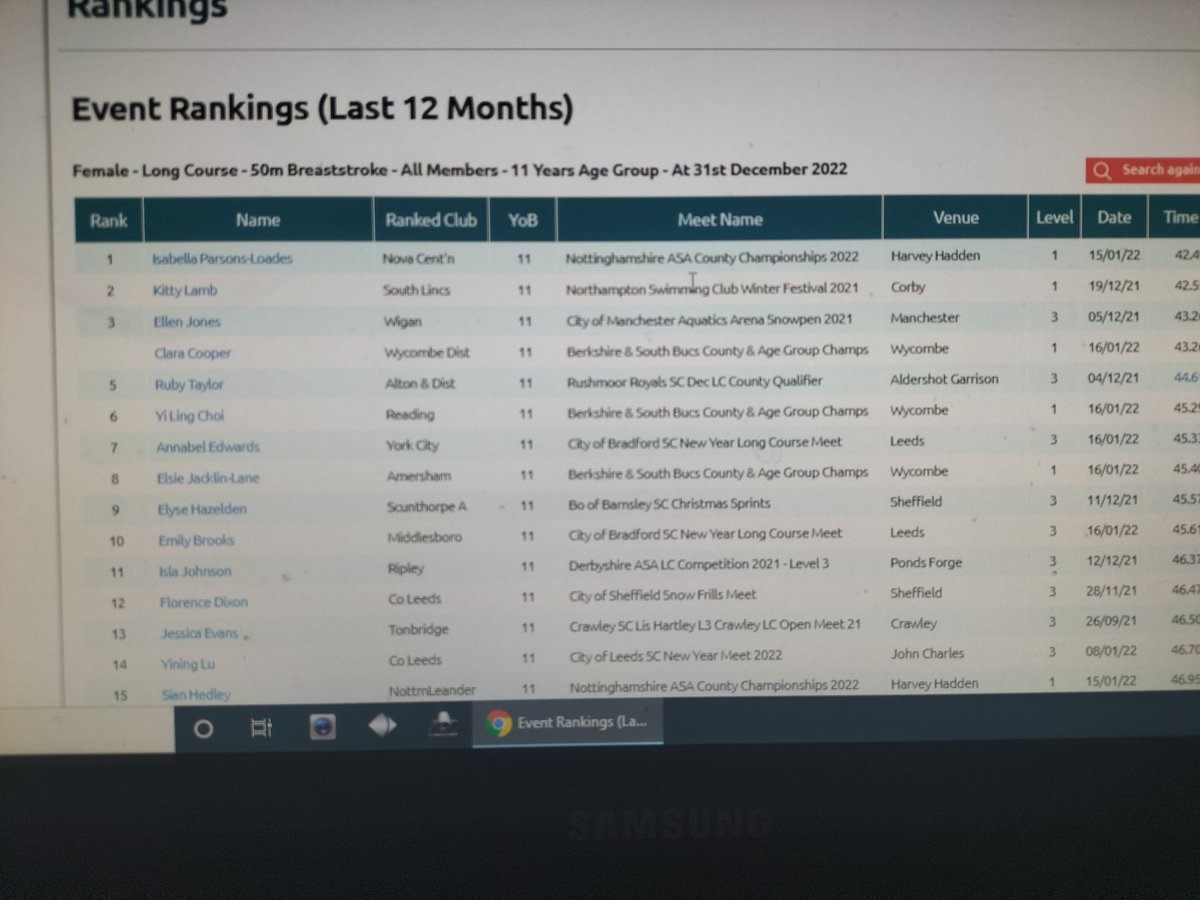Select date cell '26/09/21'

(1114, 622)
